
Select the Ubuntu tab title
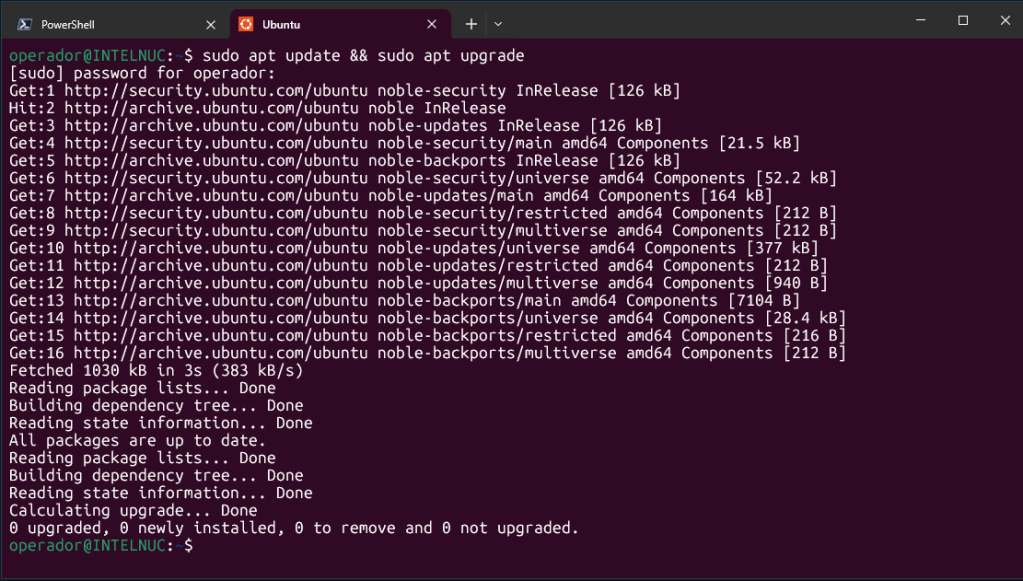tap(281, 24)
